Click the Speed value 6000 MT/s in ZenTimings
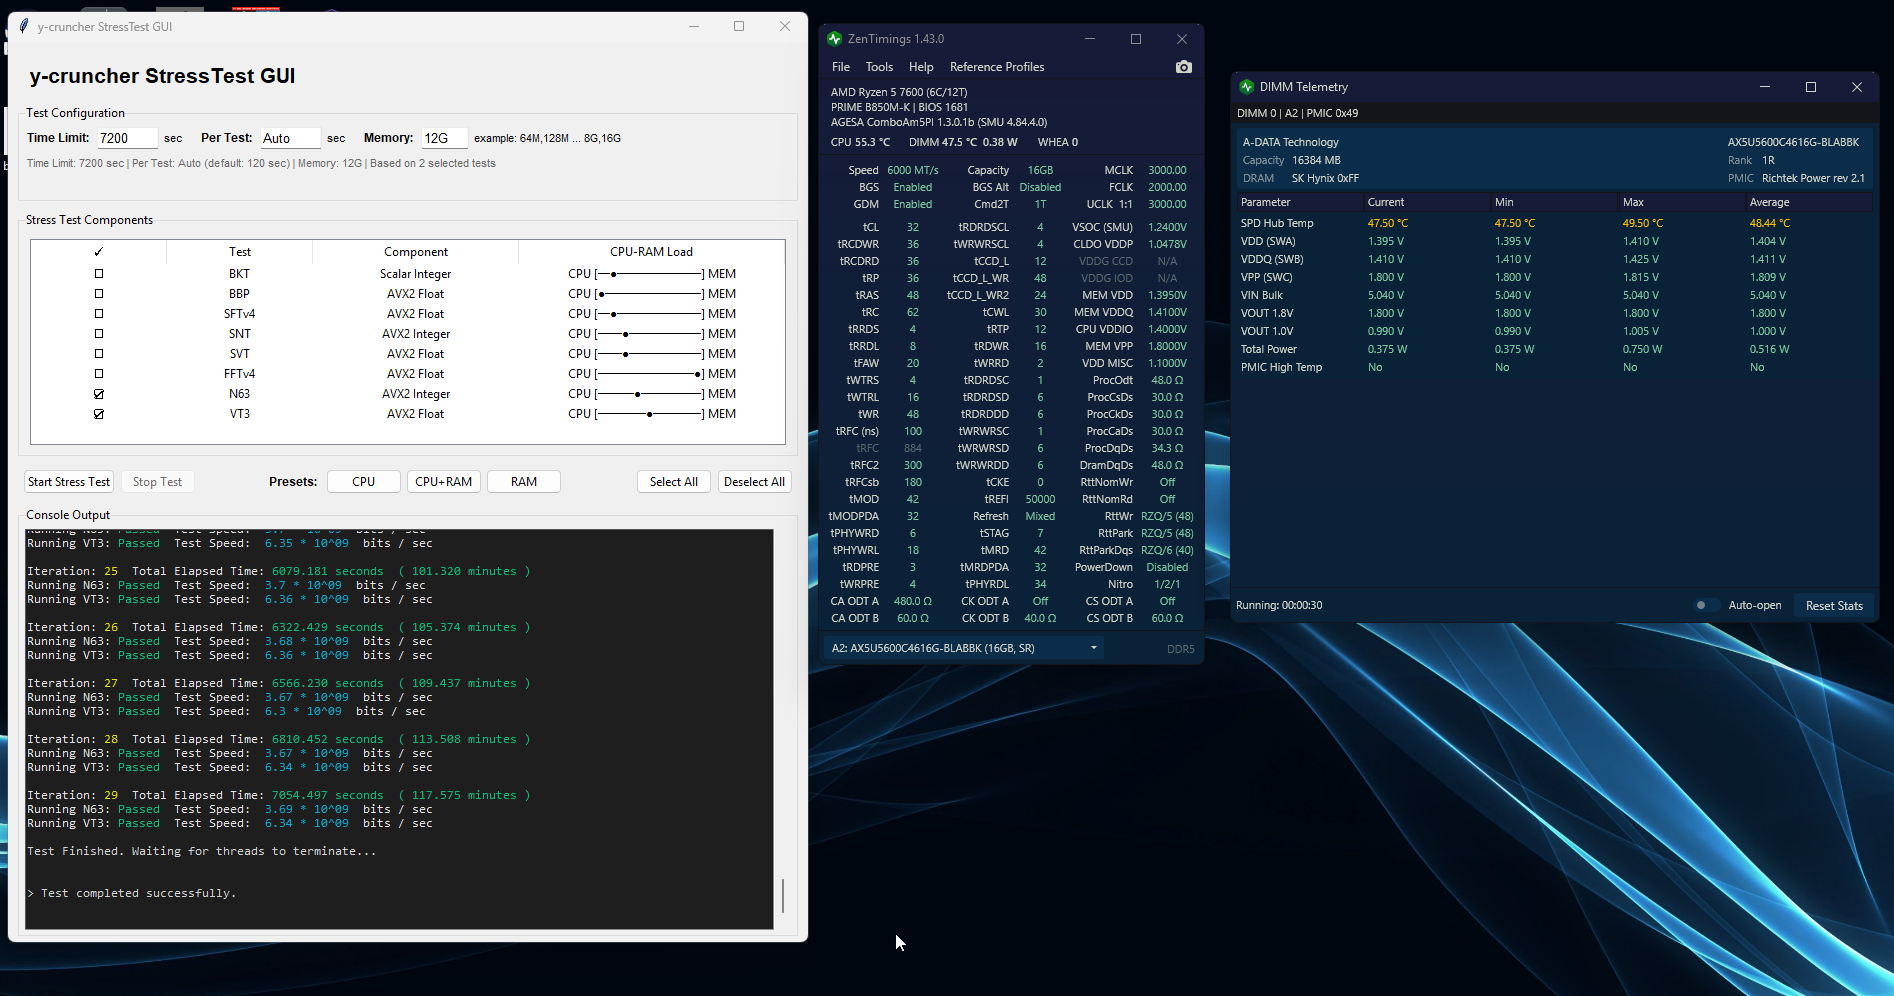Screen dimensions: 1894x996 pyautogui.click(x=913, y=170)
